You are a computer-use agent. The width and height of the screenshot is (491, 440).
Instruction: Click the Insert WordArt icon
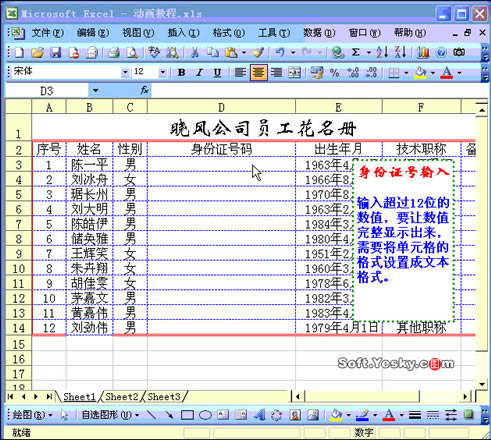(259, 415)
